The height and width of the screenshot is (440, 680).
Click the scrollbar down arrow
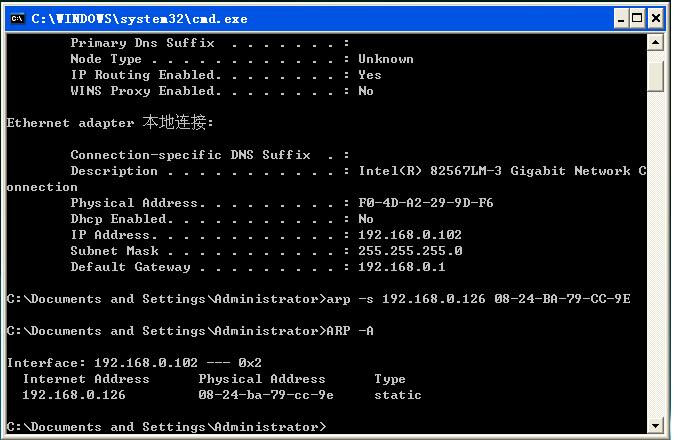655,426
